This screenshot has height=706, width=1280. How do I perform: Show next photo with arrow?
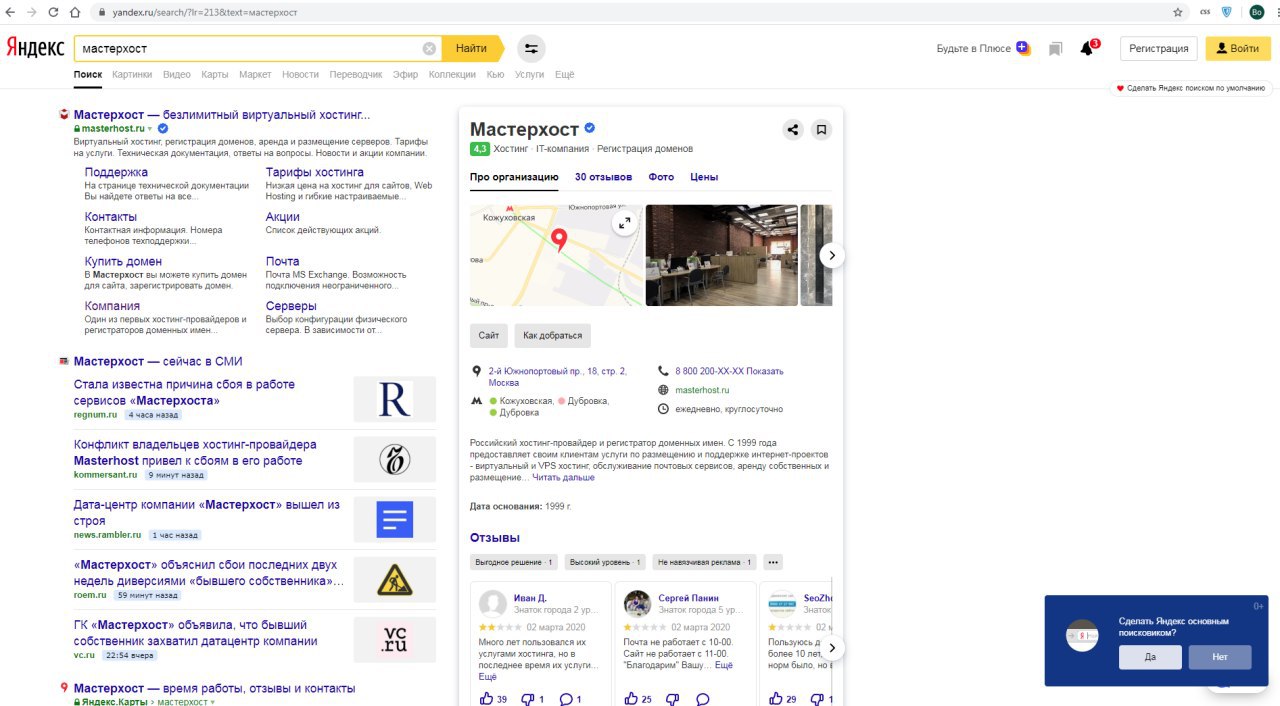point(832,255)
